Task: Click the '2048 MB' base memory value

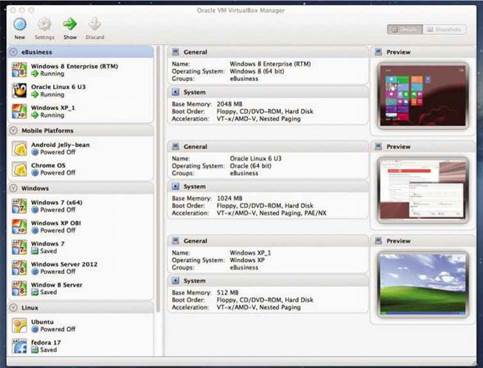Action: [229, 104]
